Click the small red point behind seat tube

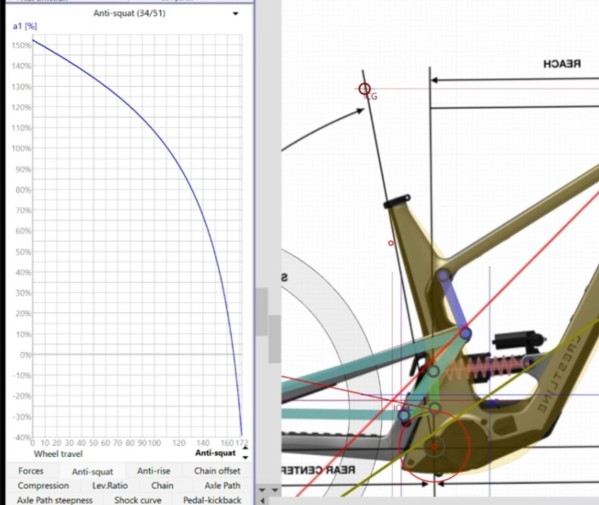pyautogui.click(x=390, y=243)
